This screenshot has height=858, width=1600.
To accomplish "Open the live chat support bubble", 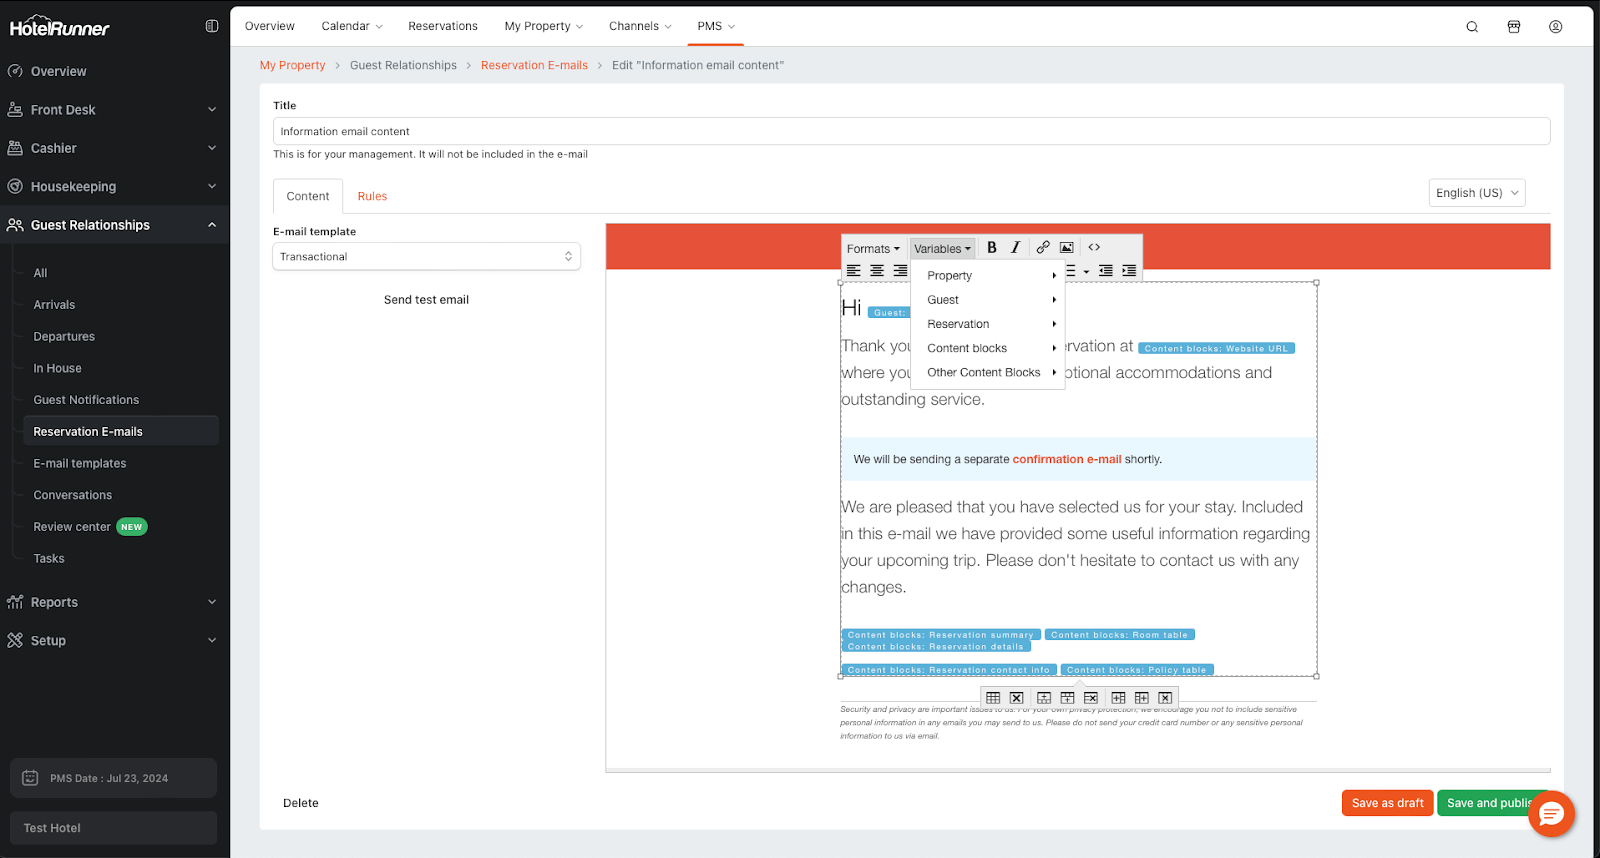I will pos(1551,814).
